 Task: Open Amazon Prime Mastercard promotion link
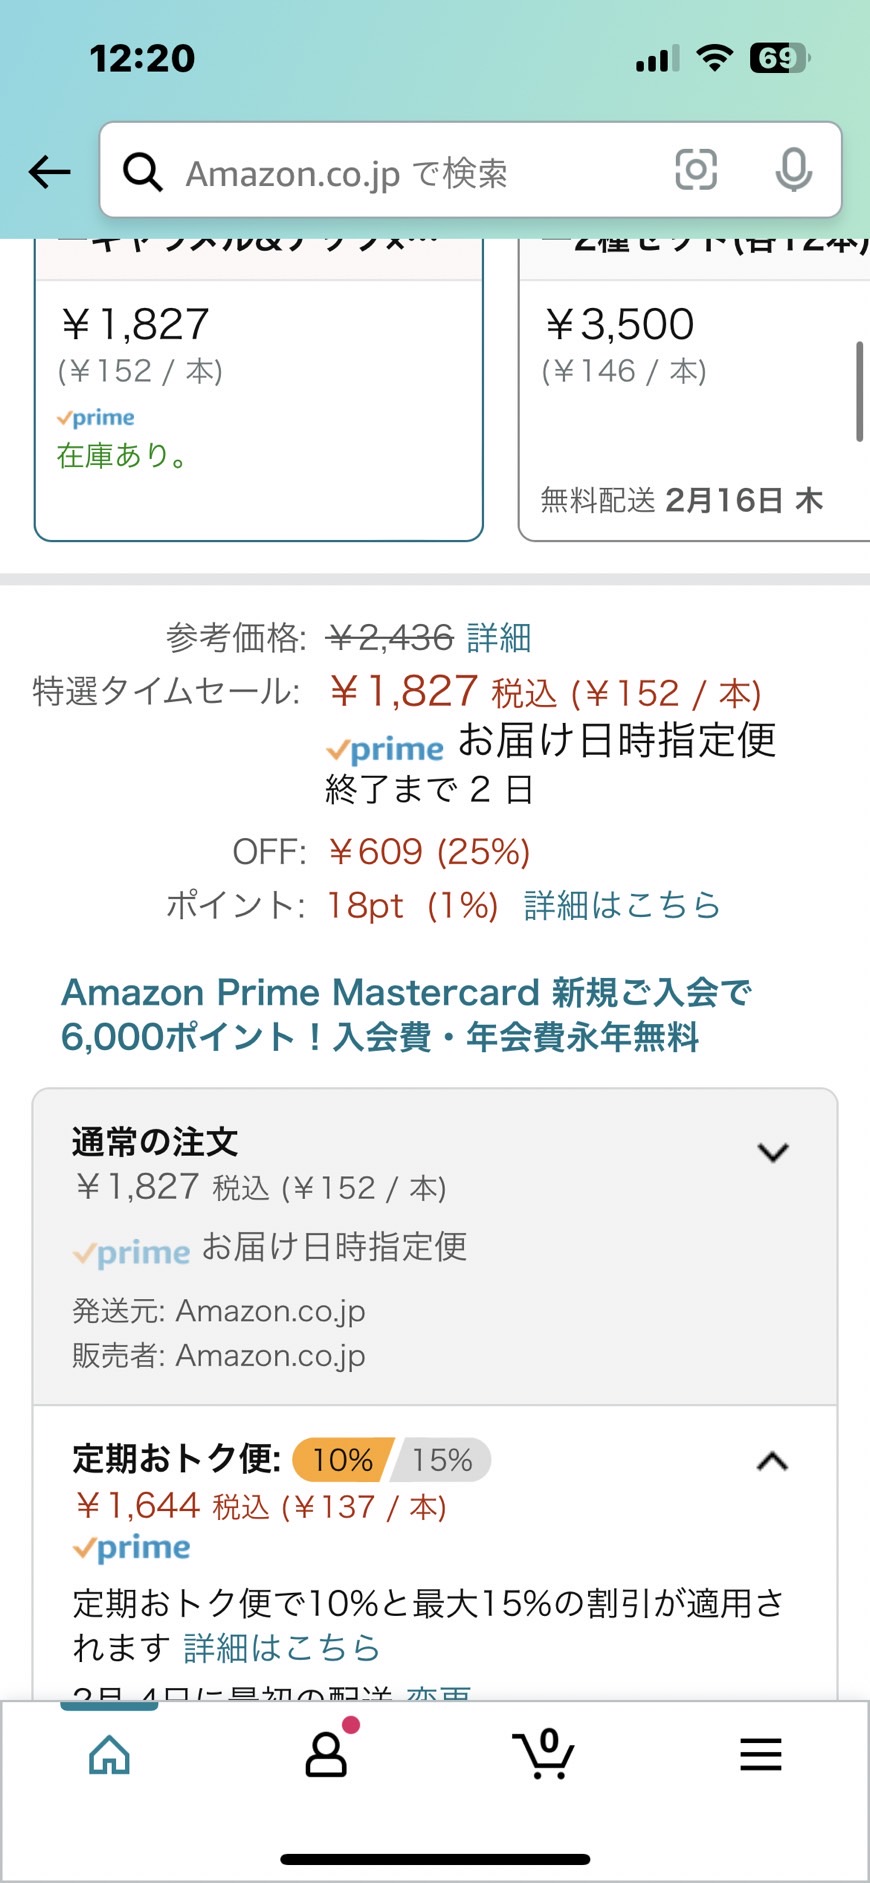pos(406,1014)
